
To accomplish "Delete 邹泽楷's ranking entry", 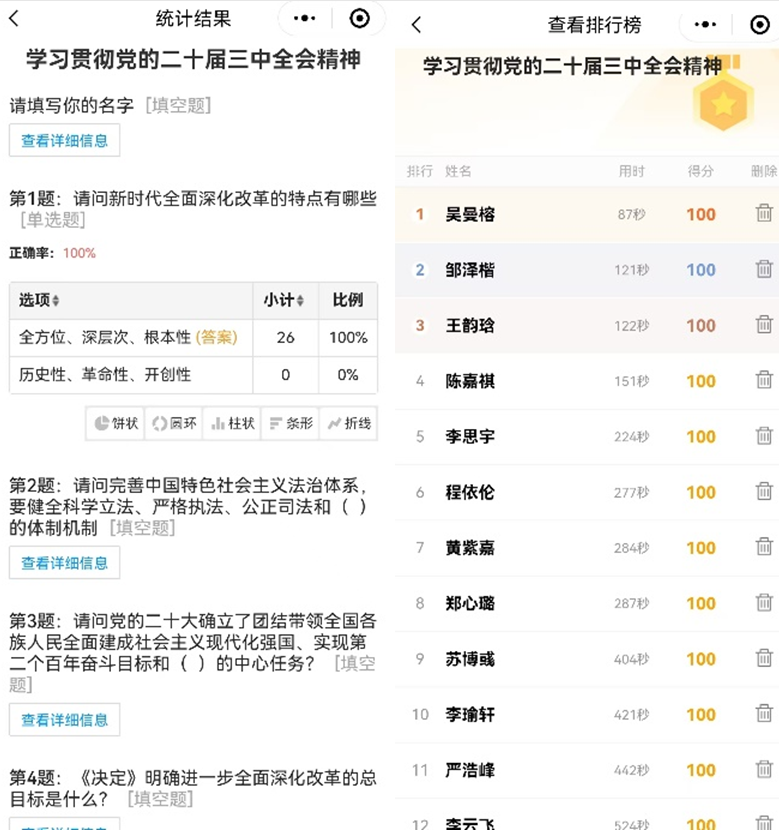I will pyautogui.click(x=763, y=269).
